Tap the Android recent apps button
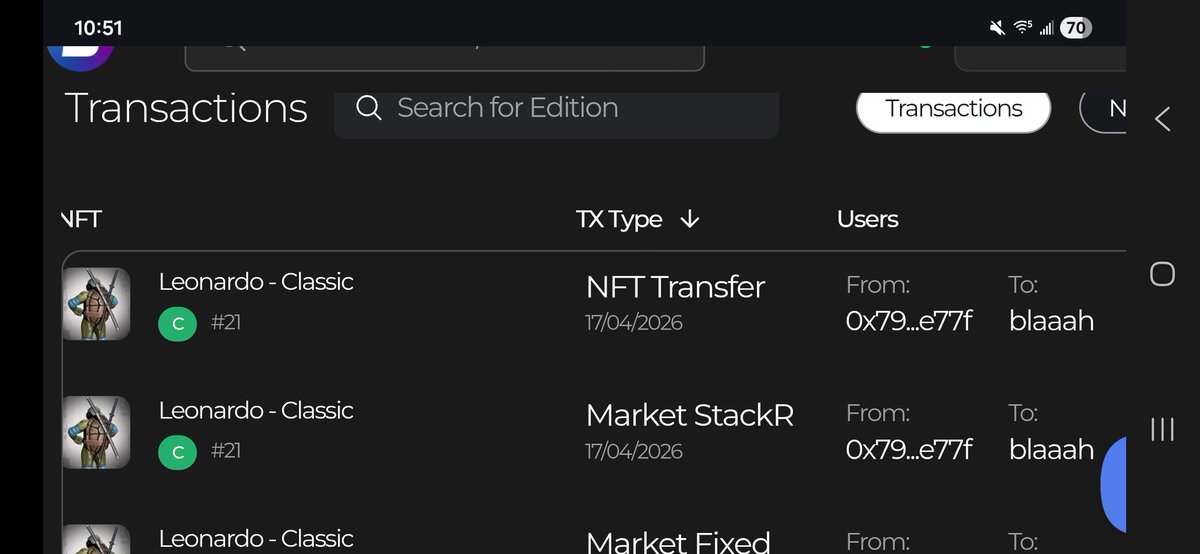 click(x=1162, y=429)
